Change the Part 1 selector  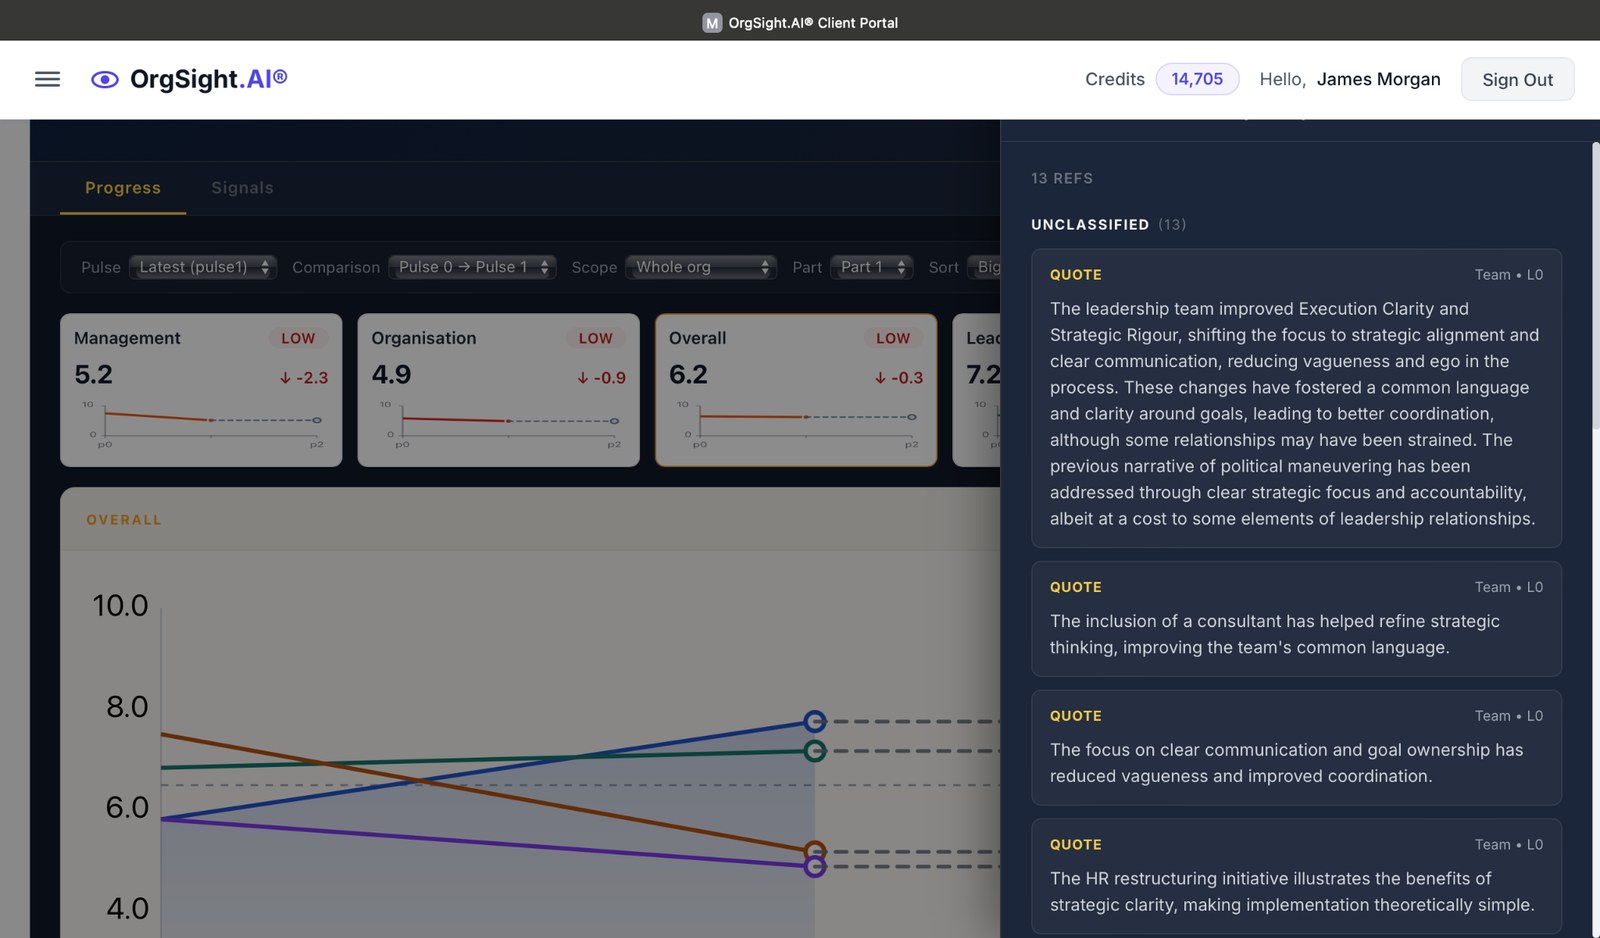[871, 267]
